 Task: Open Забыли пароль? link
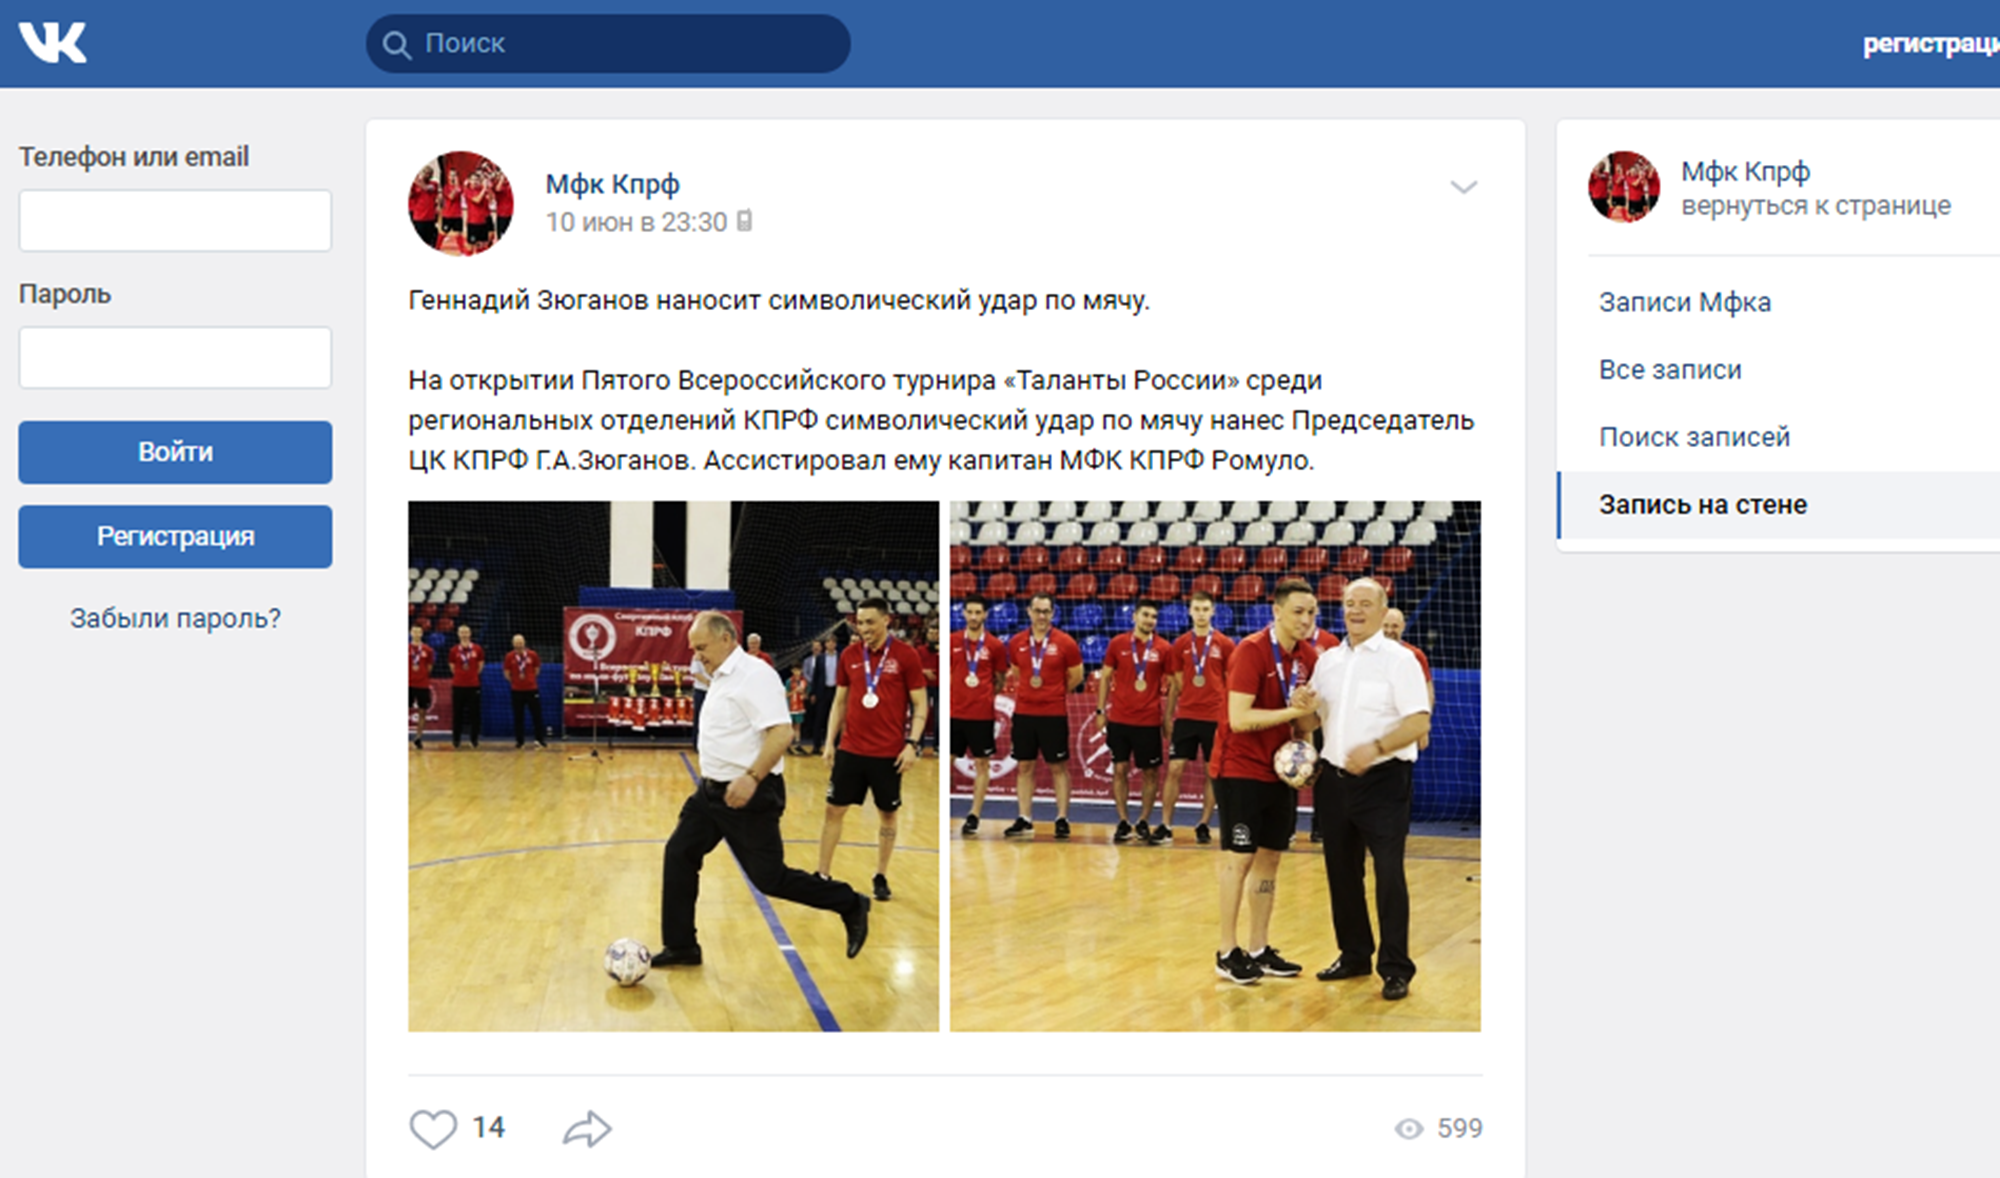[175, 619]
